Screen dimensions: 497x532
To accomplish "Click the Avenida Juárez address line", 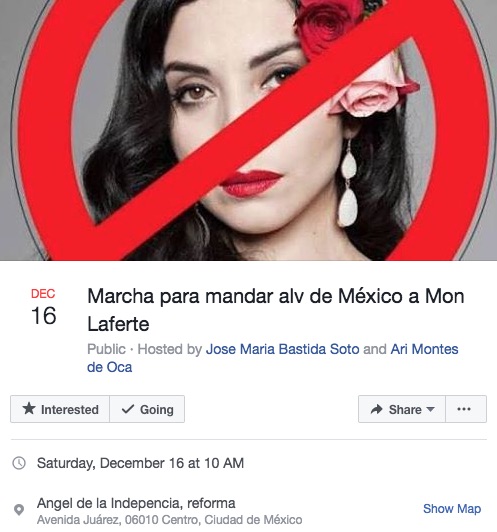I will pos(170,520).
